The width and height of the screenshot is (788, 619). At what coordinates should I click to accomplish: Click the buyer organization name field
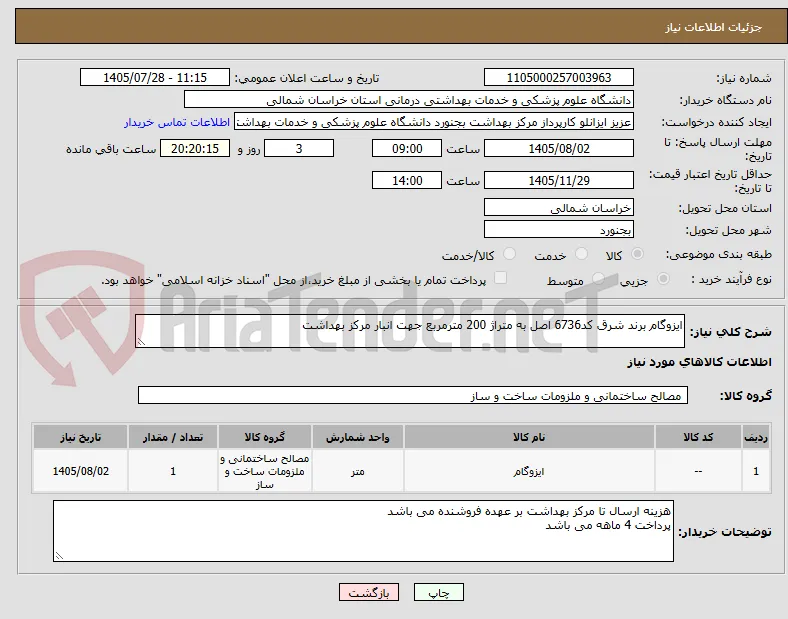click(x=409, y=99)
